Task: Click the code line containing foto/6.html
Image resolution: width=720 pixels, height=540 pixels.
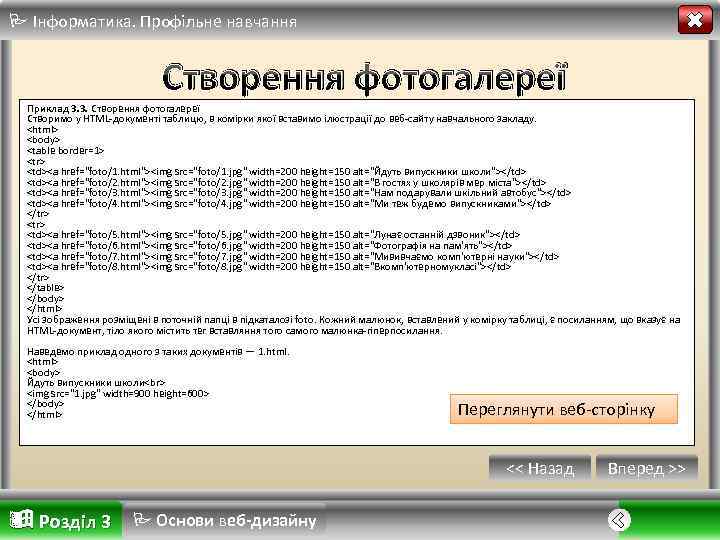Action: (x=269, y=246)
